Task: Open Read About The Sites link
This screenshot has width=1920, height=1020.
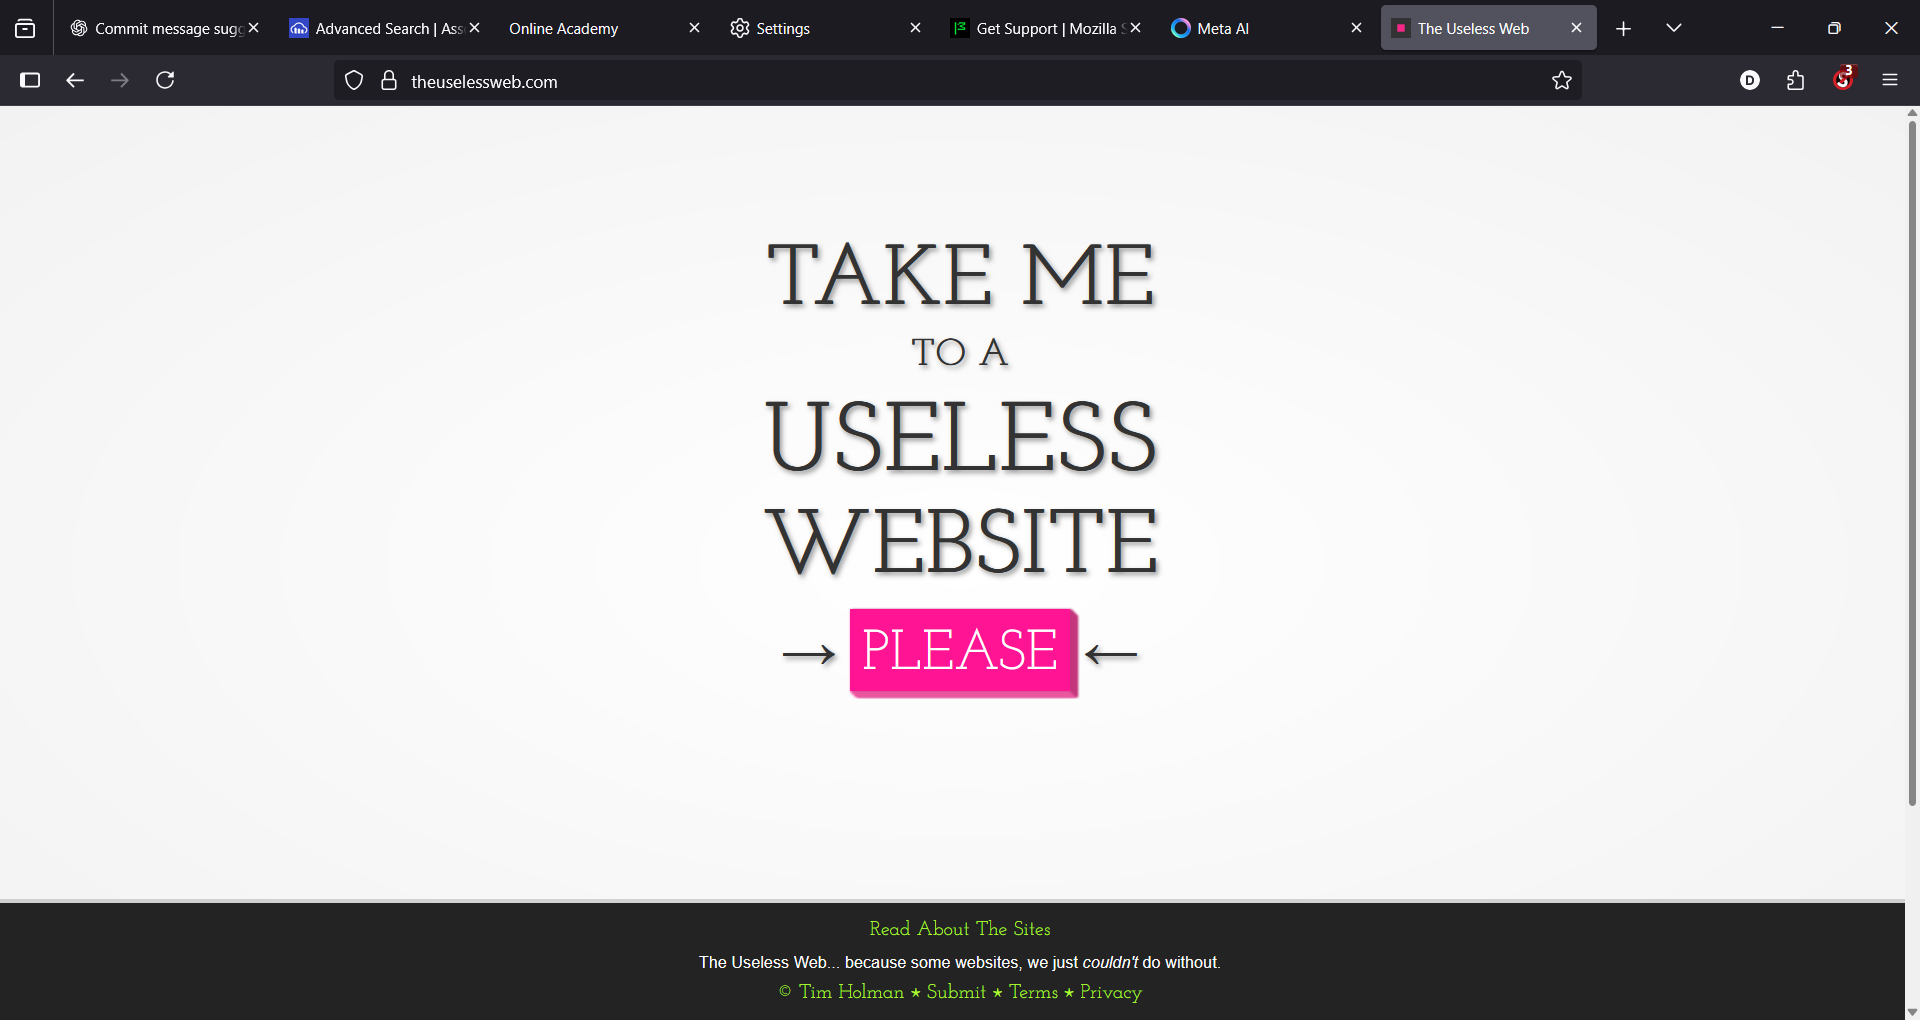Action: [960, 929]
